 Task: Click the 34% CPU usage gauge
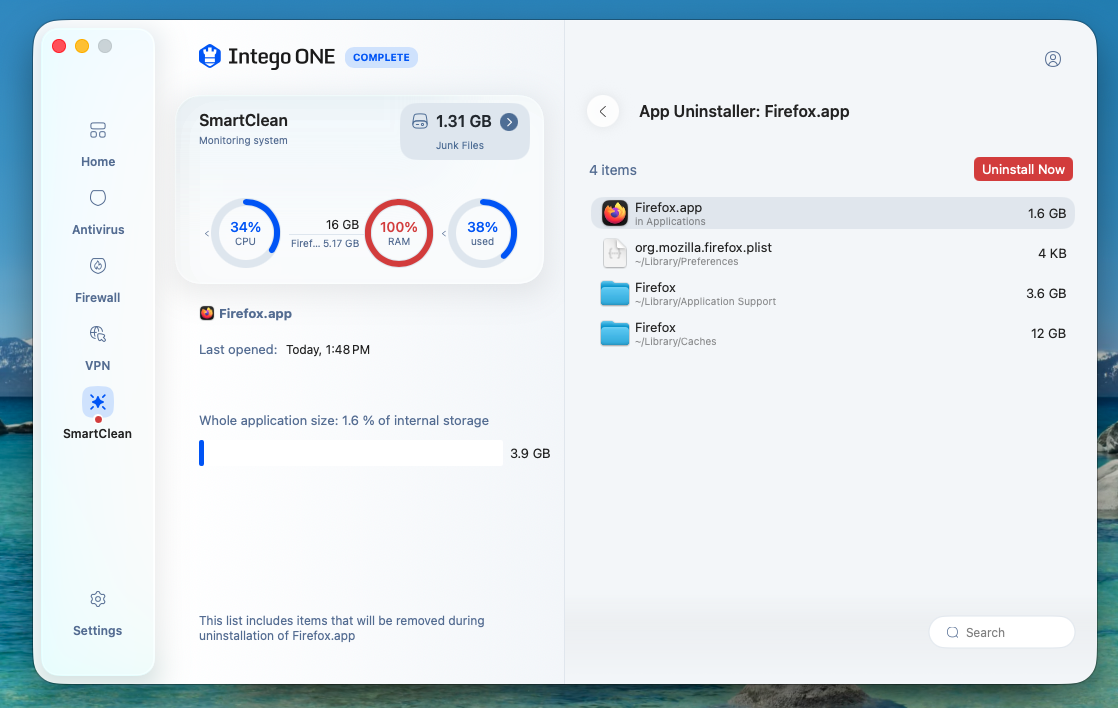point(245,233)
